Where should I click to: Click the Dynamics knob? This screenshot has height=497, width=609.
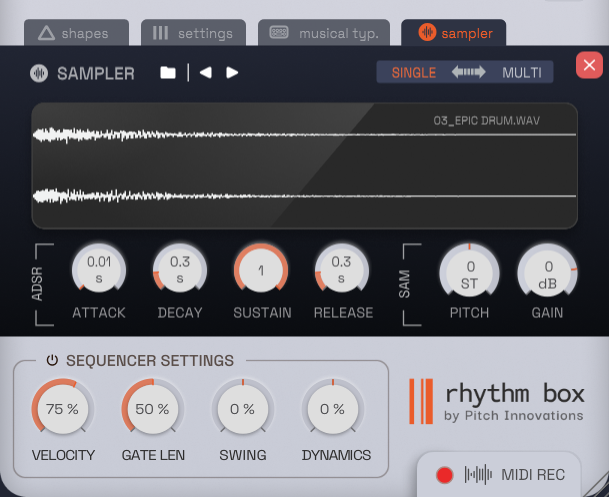332,408
